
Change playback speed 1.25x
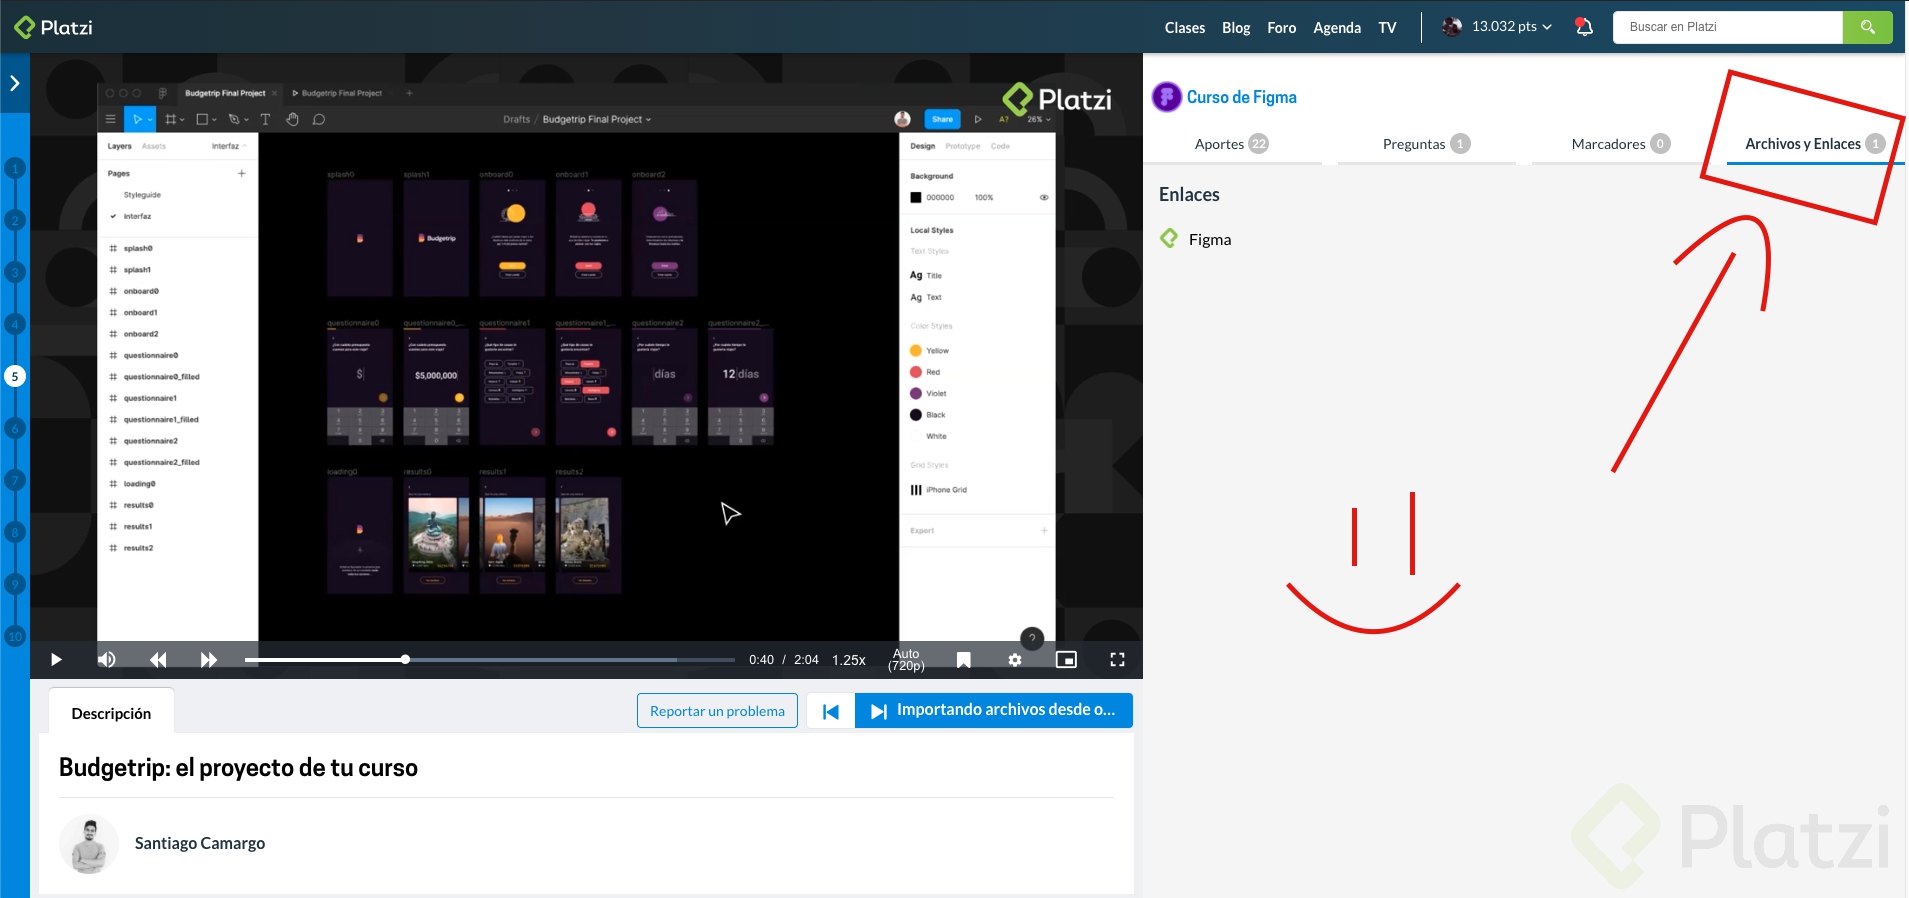point(849,660)
